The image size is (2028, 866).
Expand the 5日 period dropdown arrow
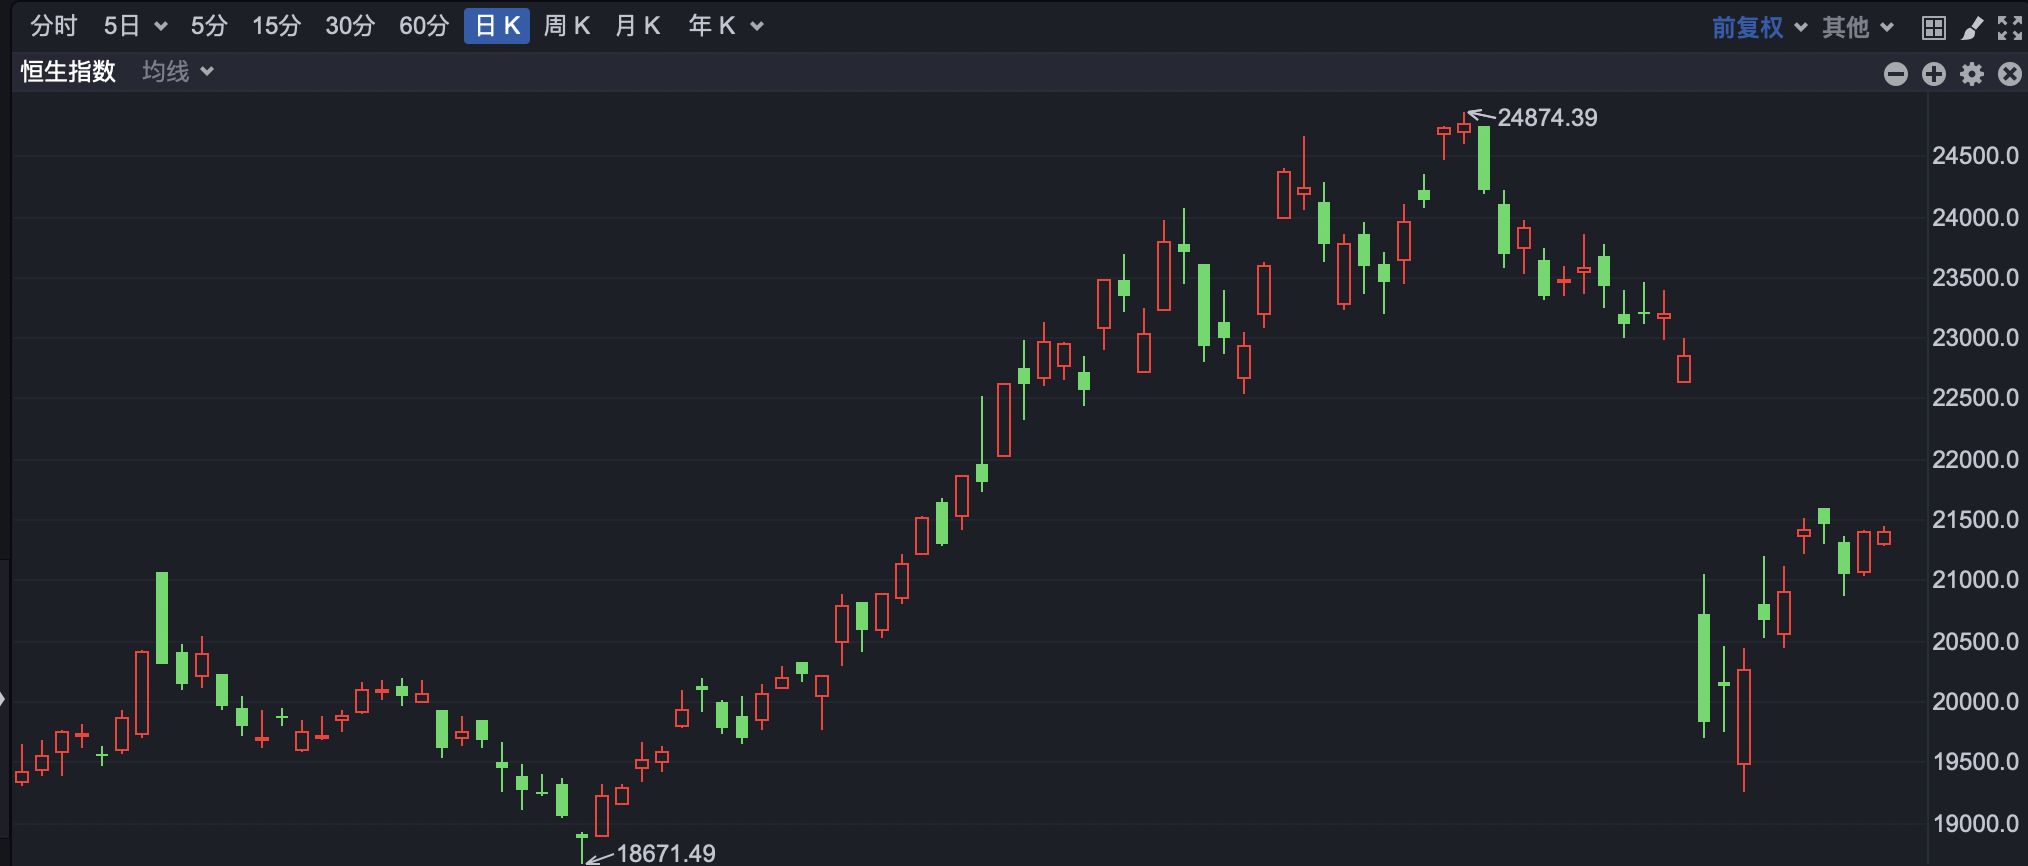[x=161, y=27]
